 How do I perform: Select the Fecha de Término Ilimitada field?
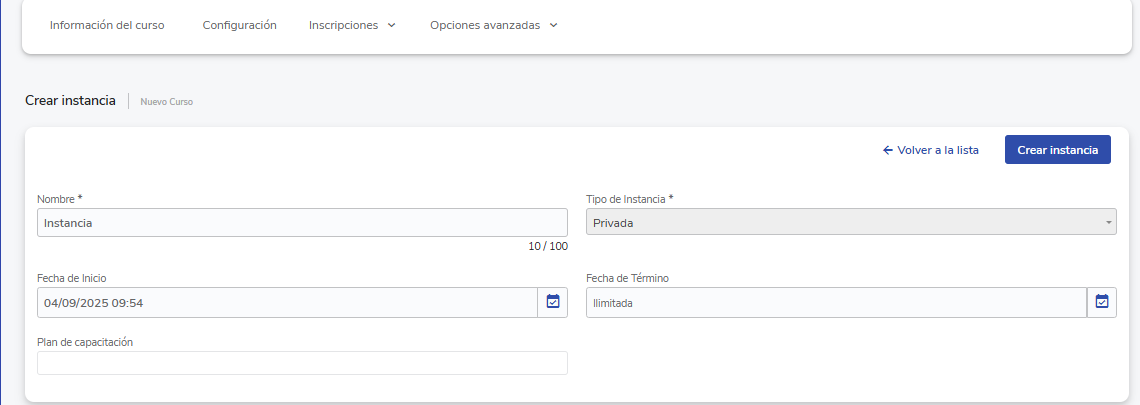(835, 302)
